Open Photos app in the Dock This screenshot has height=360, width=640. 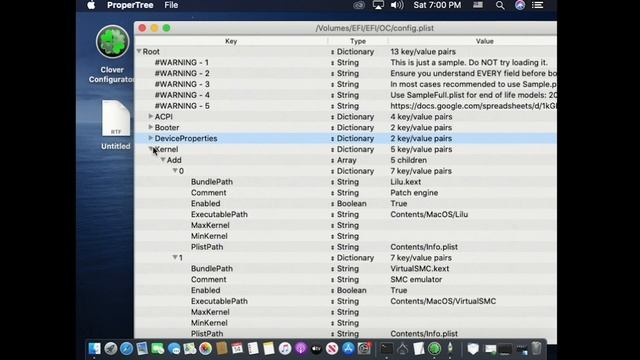(x=205, y=349)
